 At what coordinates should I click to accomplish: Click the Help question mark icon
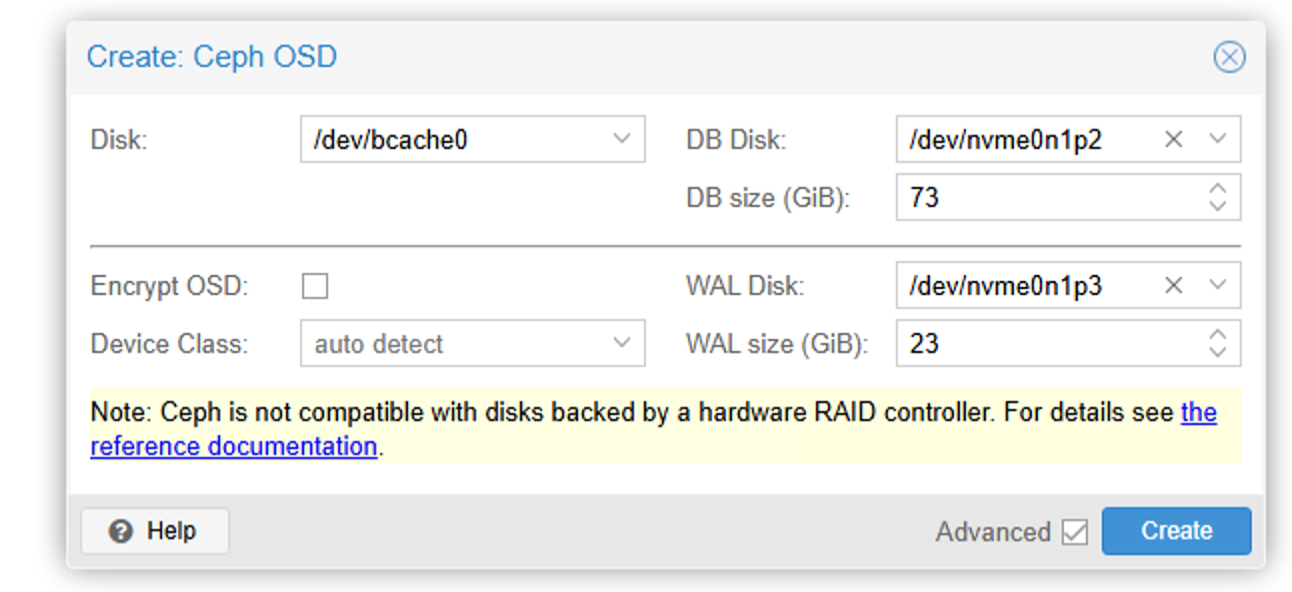coord(121,531)
